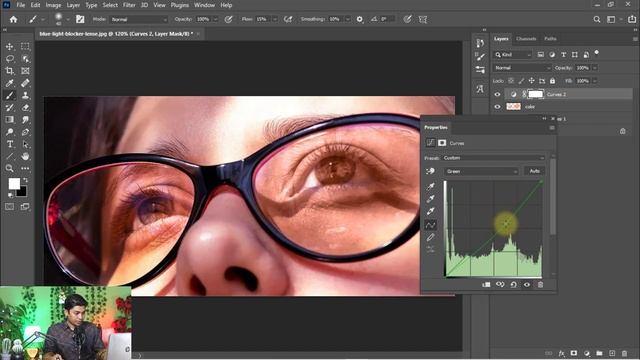Click the background black color swatch
This screenshot has height=360, width=640.
click(22, 191)
